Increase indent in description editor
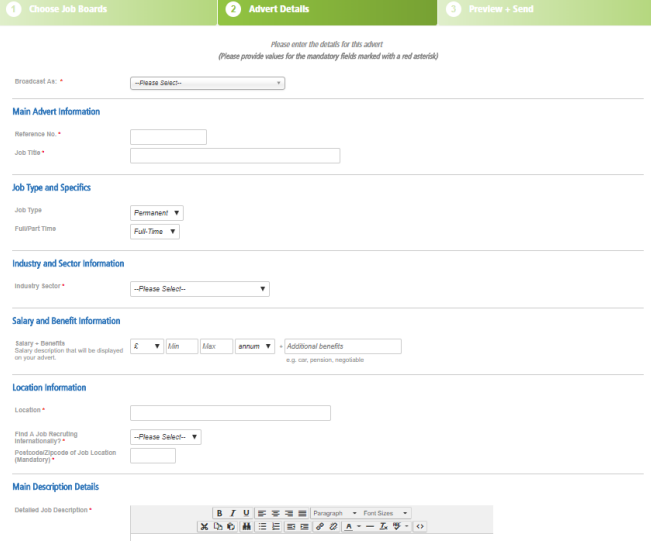 [304, 526]
